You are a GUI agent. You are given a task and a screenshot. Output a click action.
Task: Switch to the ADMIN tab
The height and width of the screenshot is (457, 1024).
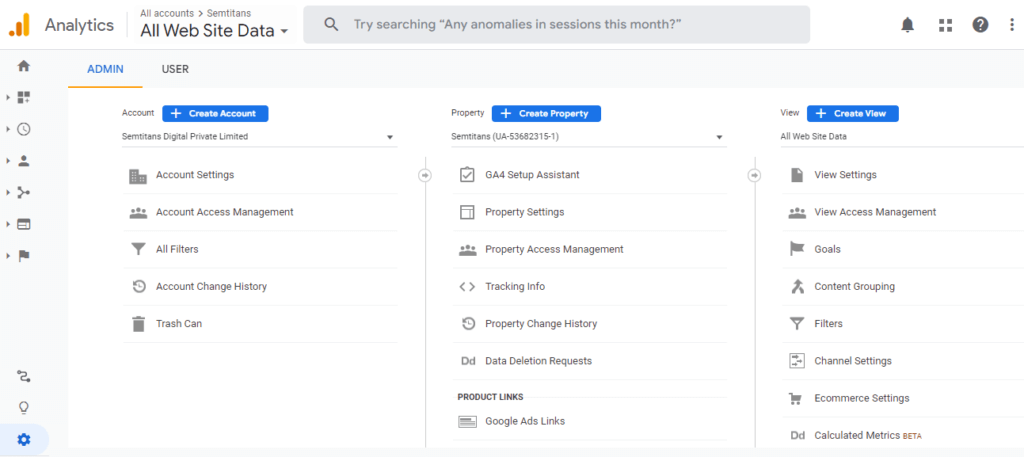(105, 69)
